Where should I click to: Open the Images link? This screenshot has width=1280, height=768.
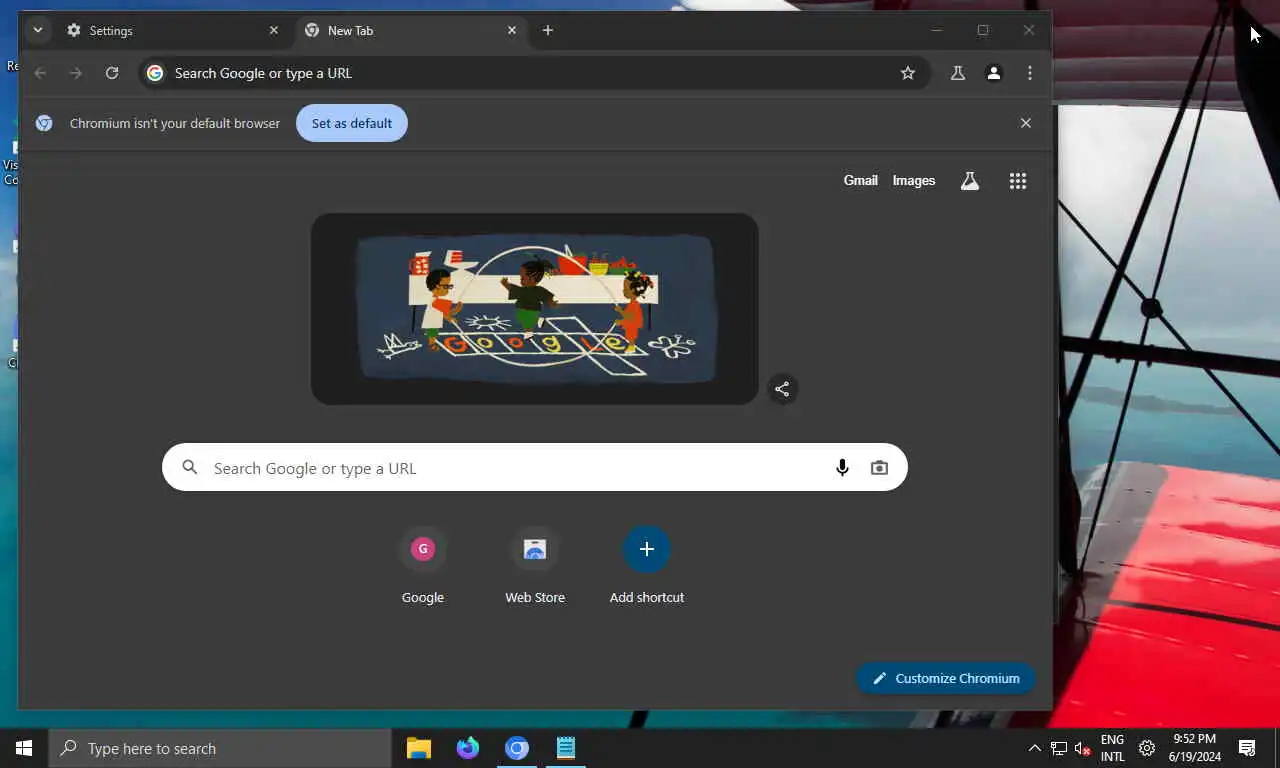tap(914, 181)
